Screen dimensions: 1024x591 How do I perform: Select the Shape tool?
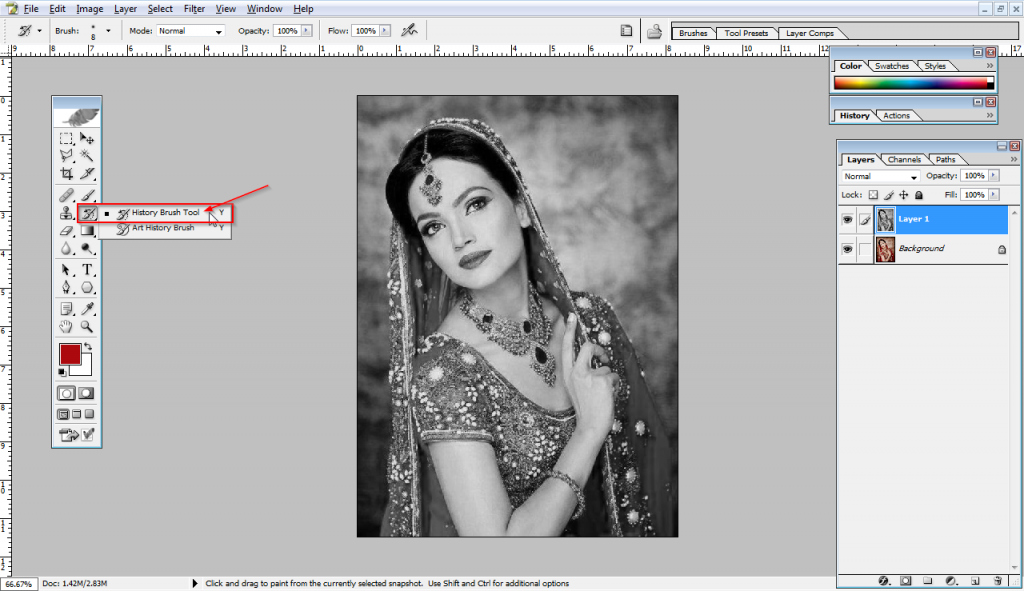(87, 287)
